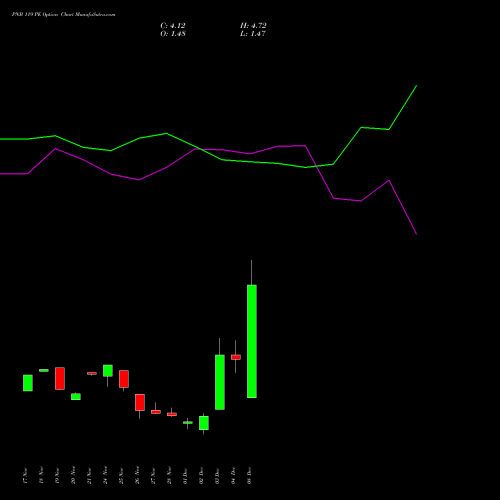Click the red candlestick for 19 Nov
Screen dimensions: 500x500
[x=60, y=378]
